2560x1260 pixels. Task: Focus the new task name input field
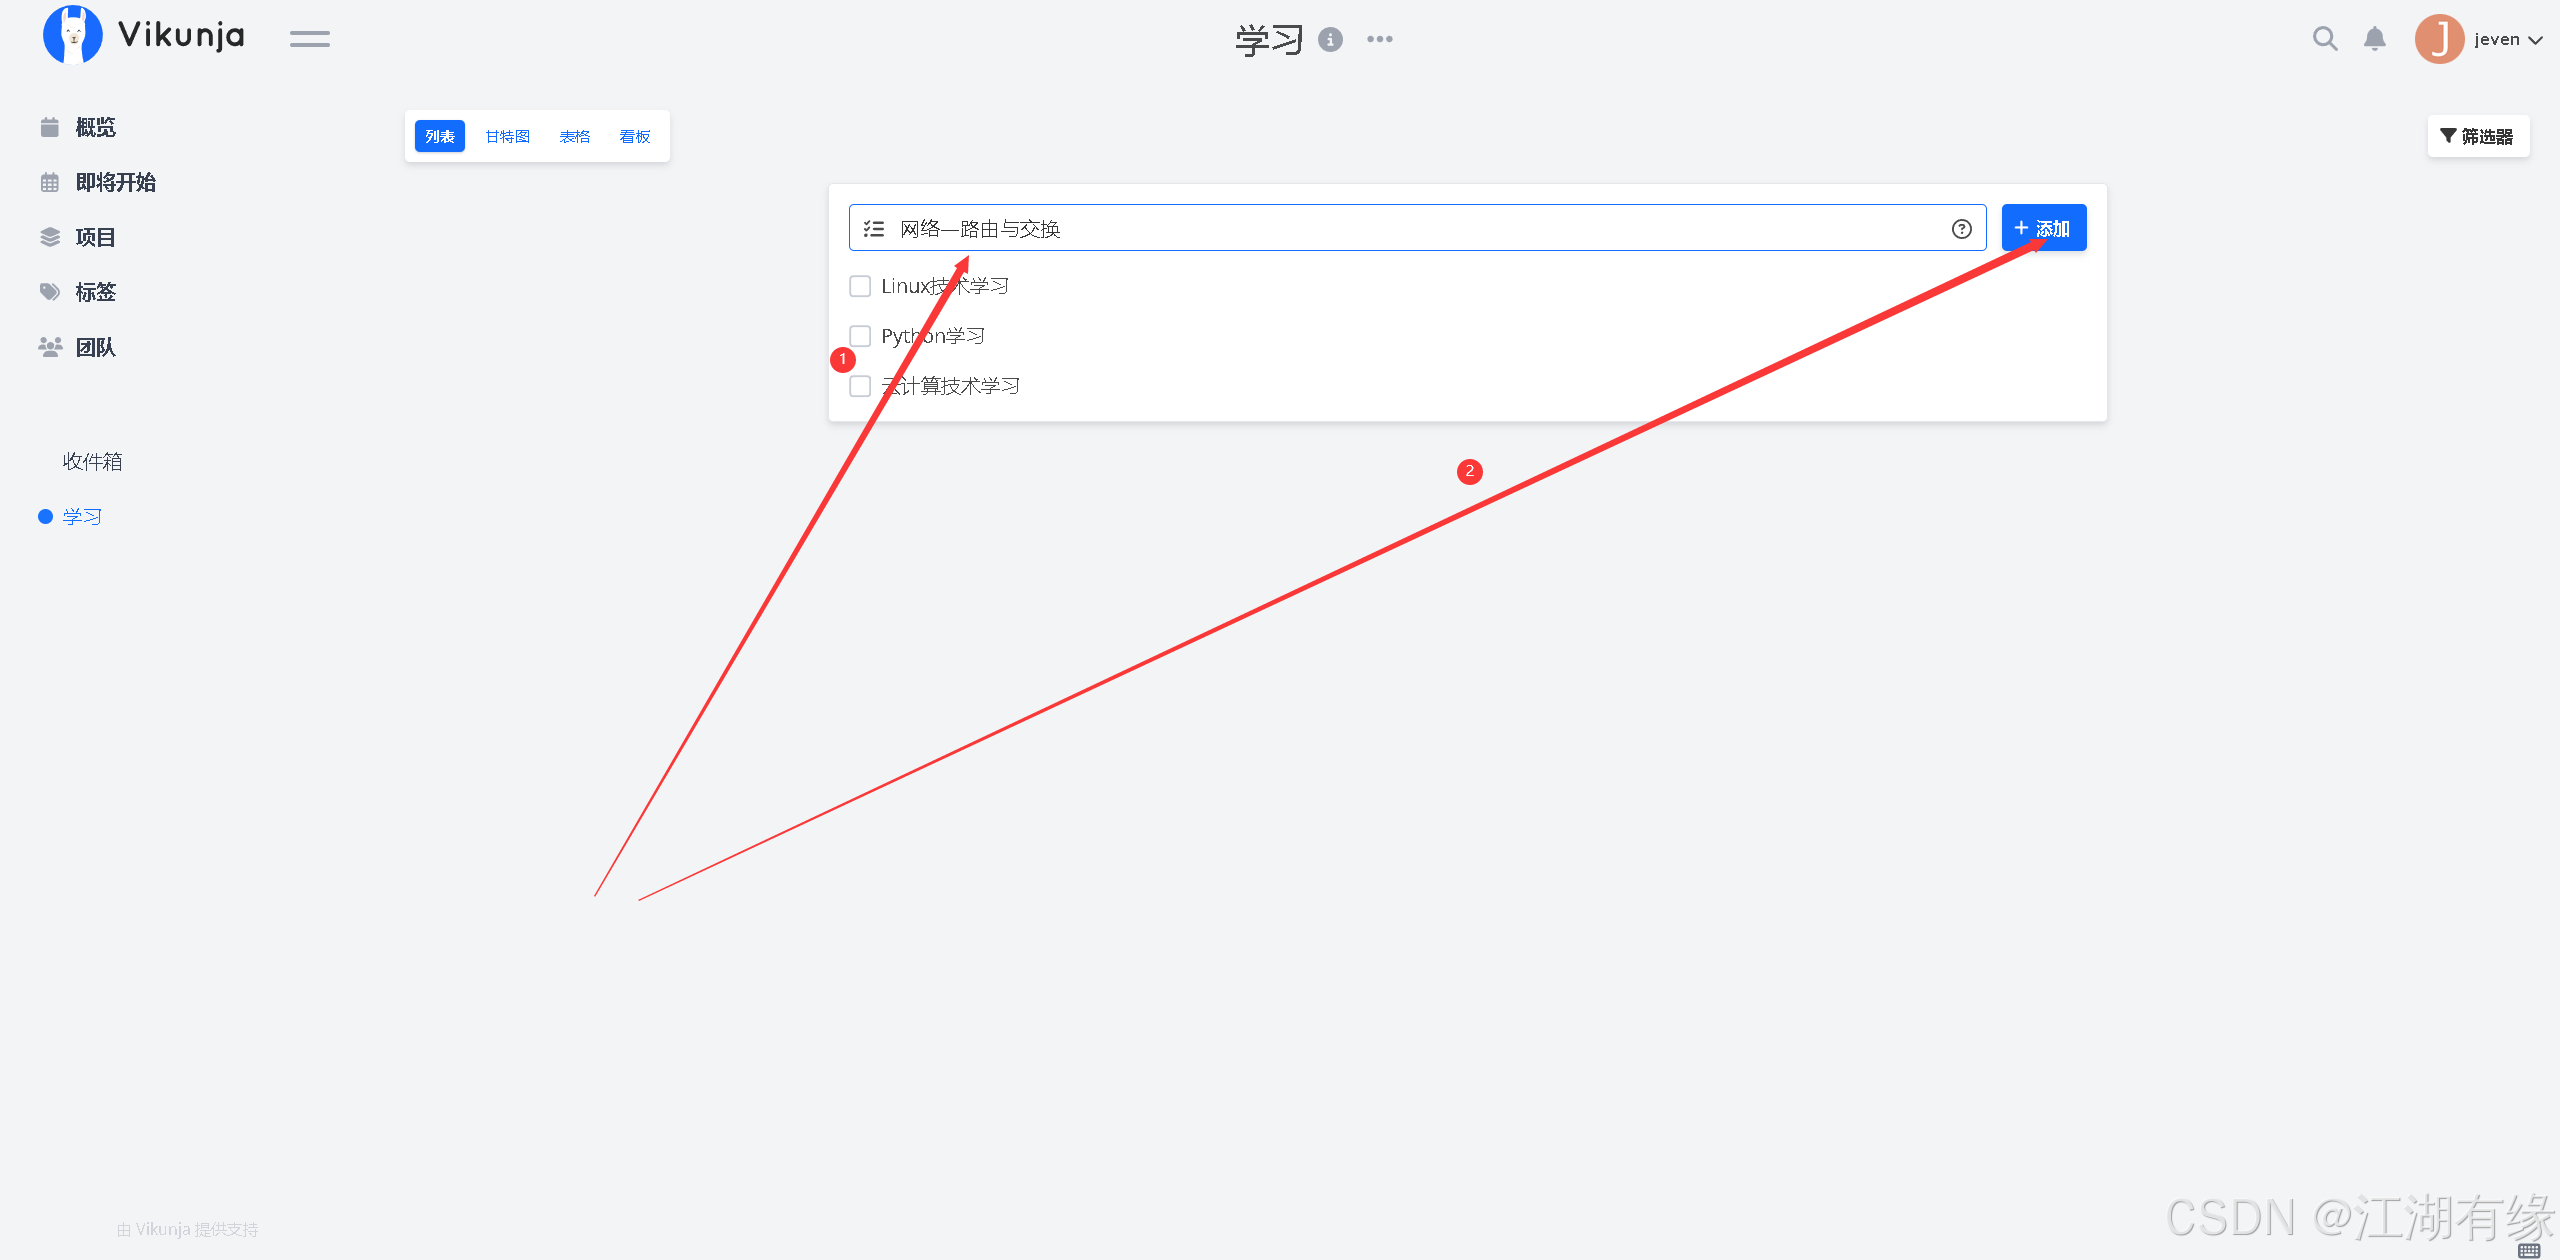tap(1400, 229)
